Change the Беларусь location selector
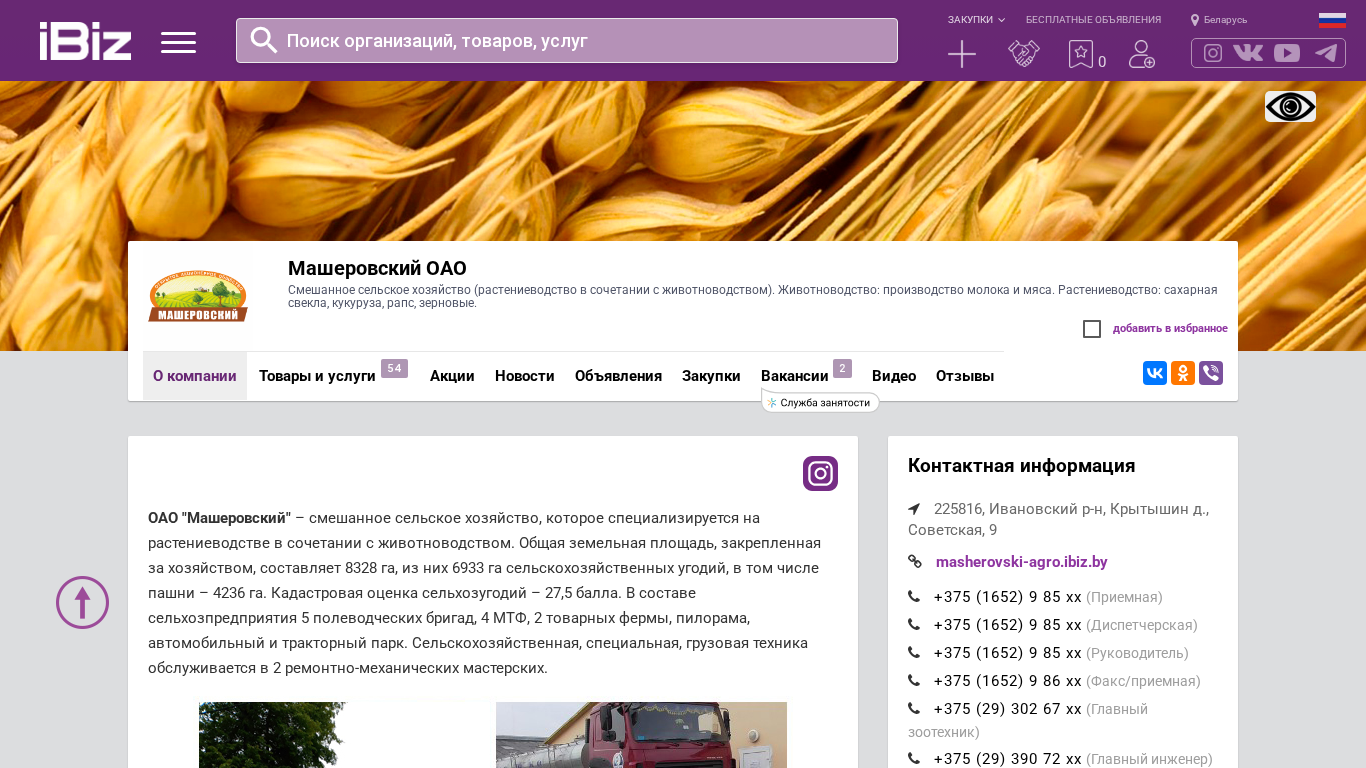 1219,20
